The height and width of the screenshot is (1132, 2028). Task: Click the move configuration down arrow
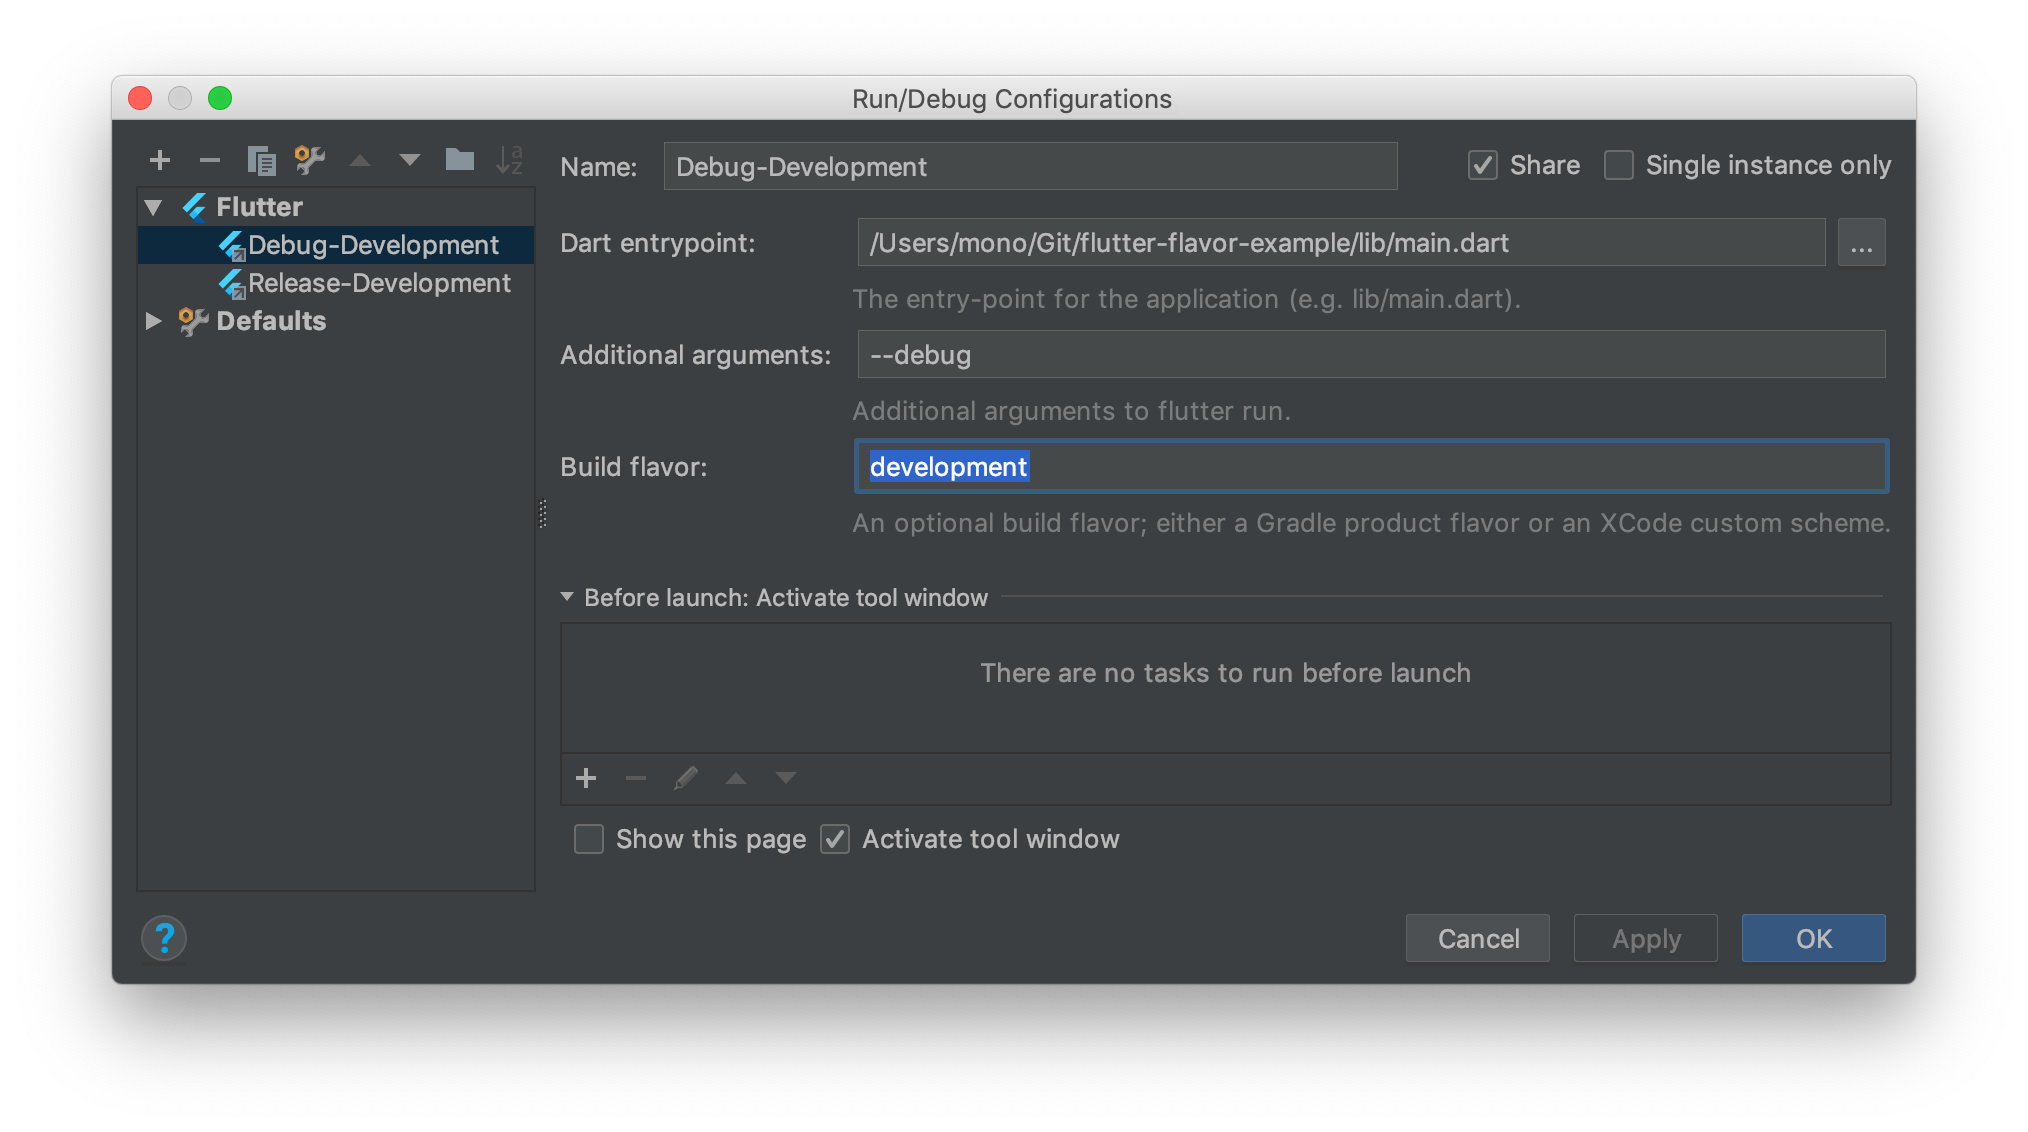pyautogui.click(x=410, y=160)
